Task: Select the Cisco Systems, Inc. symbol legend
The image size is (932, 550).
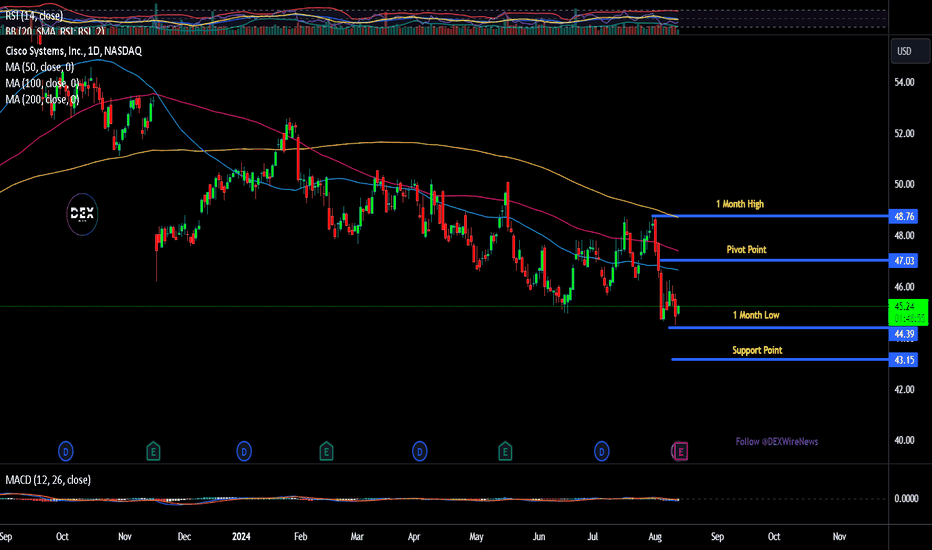Action: pos(74,51)
